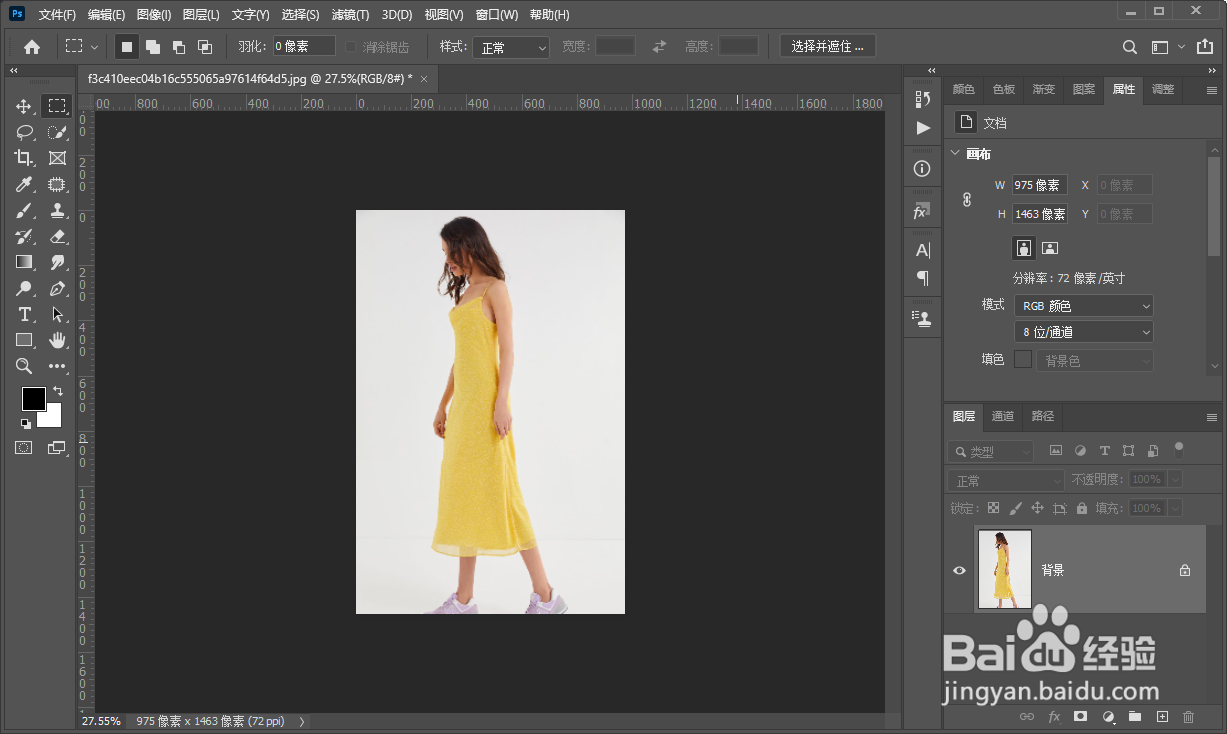Open the 滤镜(T) menu
This screenshot has height=734, width=1227.
coord(349,15)
